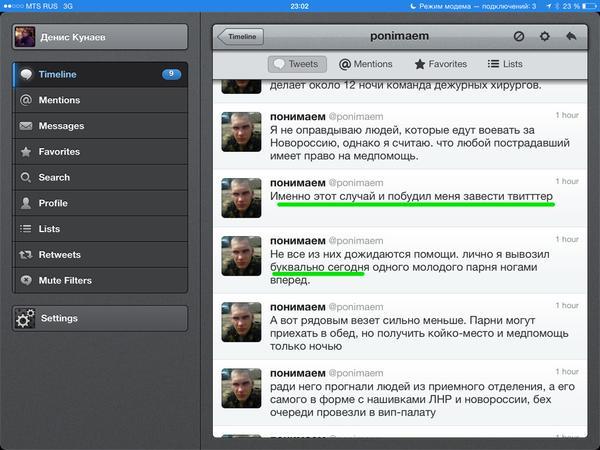Tap the reply arrow icon in header
Image resolution: width=600 pixels, height=450 pixels.
tap(571, 36)
